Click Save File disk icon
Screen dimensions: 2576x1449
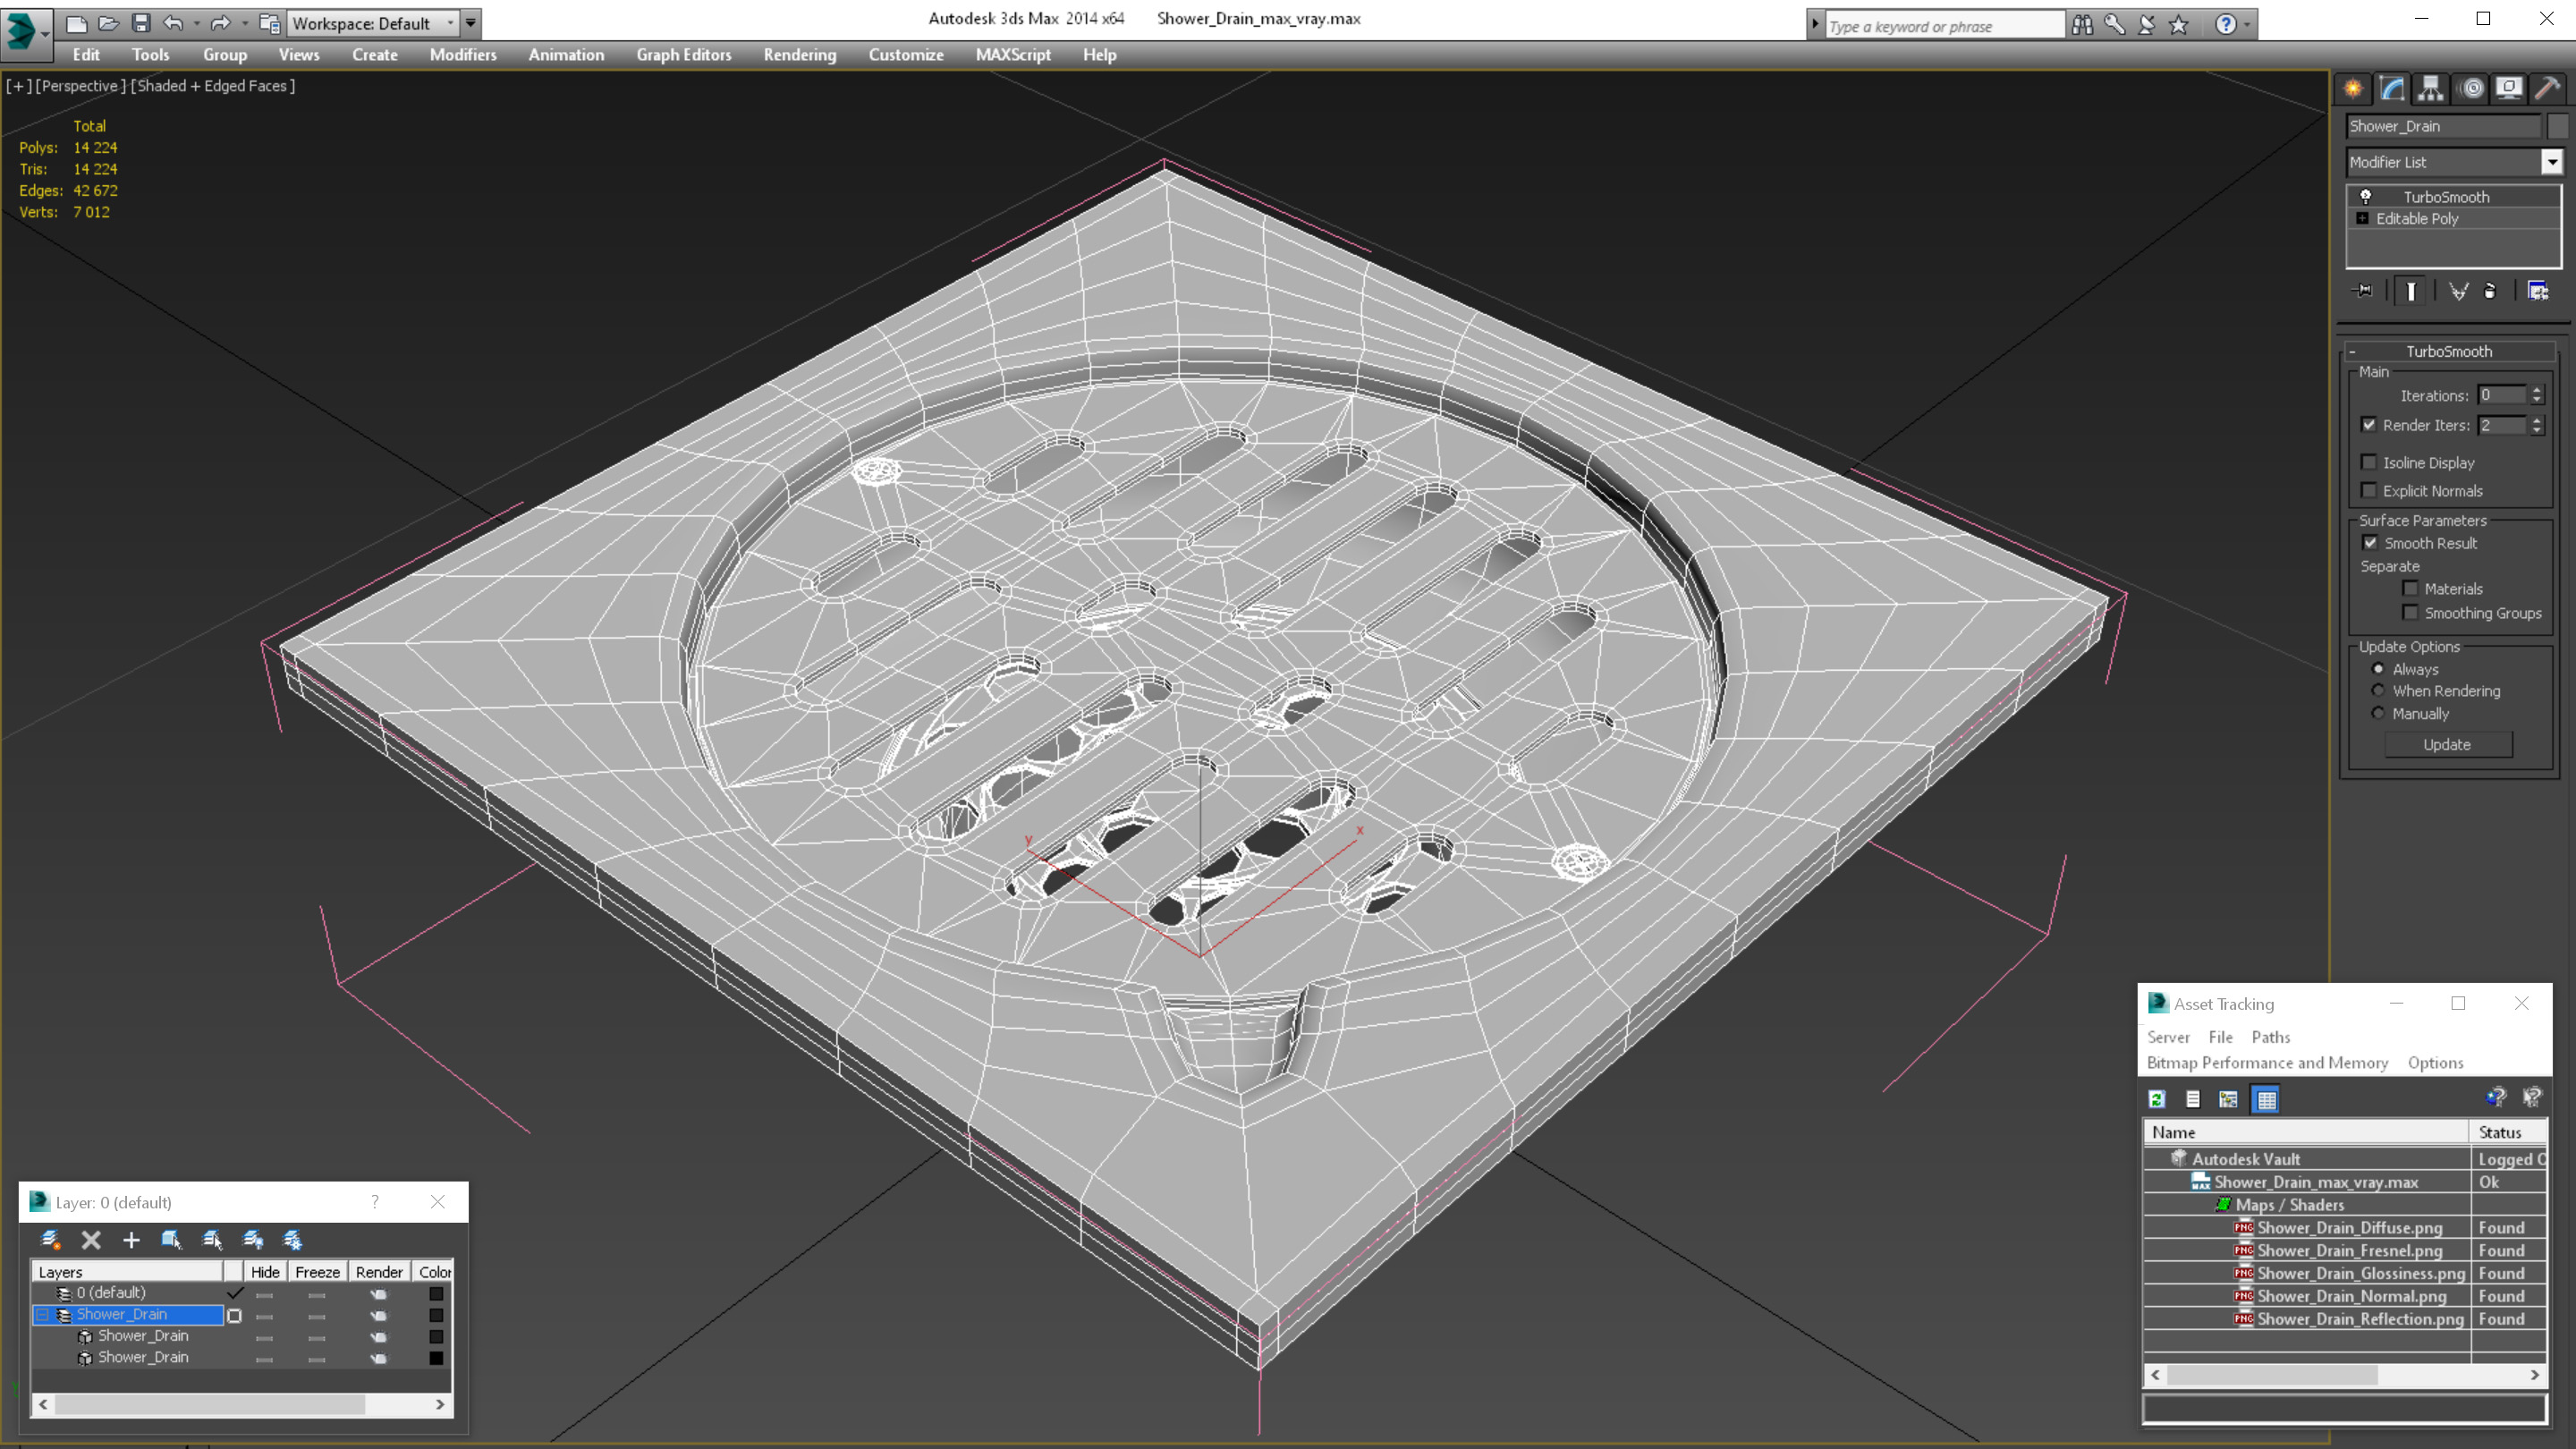coord(140,23)
